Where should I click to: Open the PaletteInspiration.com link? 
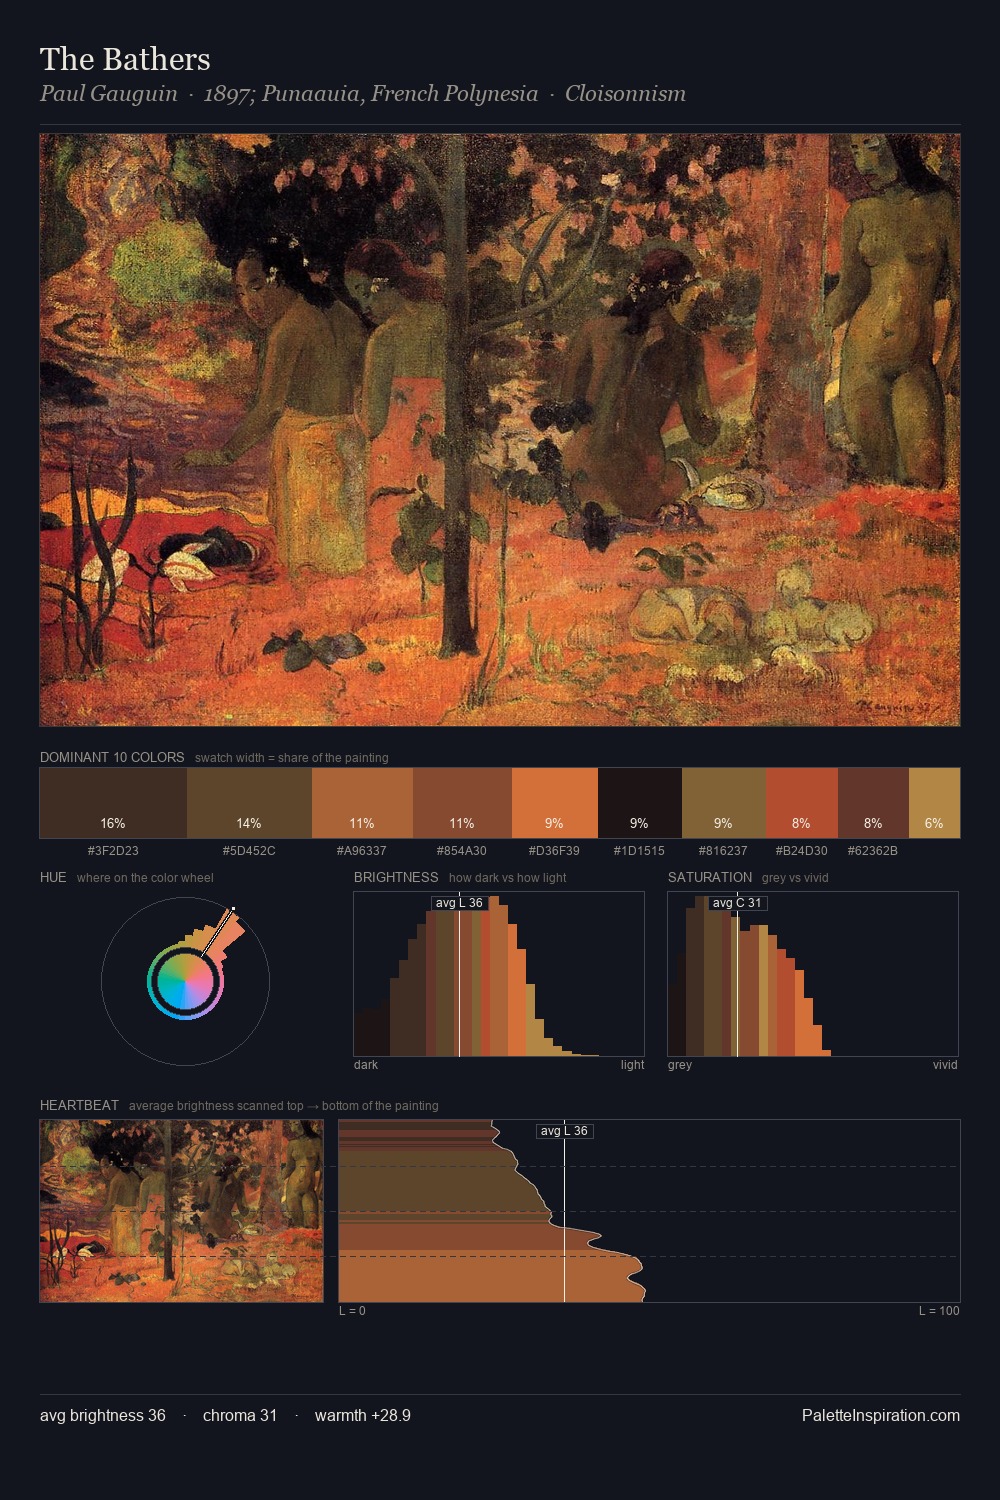[881, 1416]
